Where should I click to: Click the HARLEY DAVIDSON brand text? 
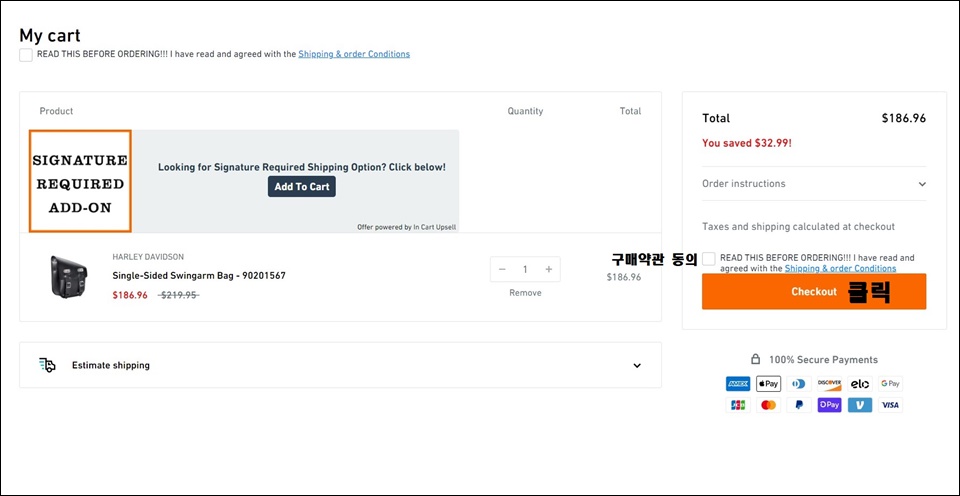pyautogui.click(x=148, y=257)
